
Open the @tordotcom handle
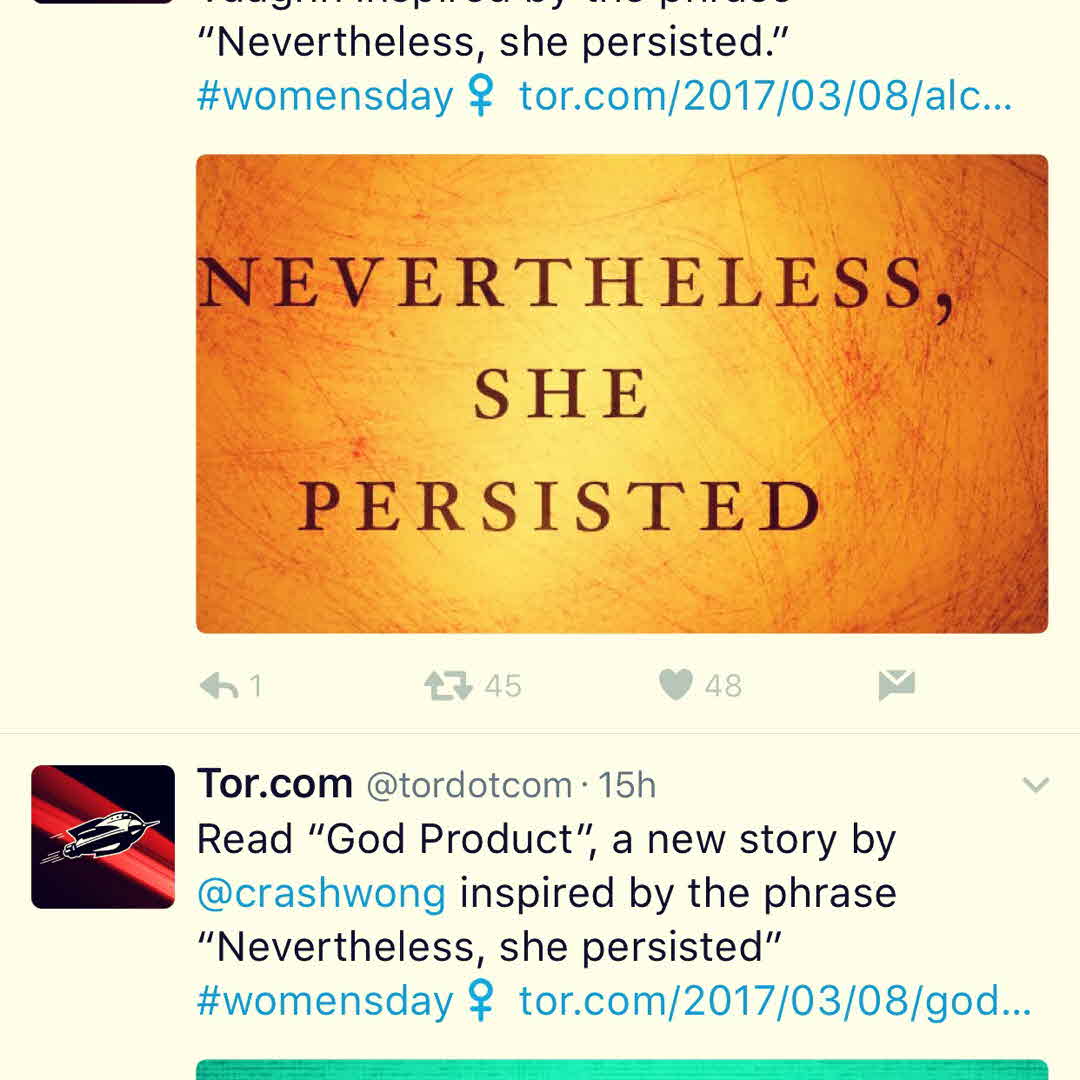click(x=469, y=785)
